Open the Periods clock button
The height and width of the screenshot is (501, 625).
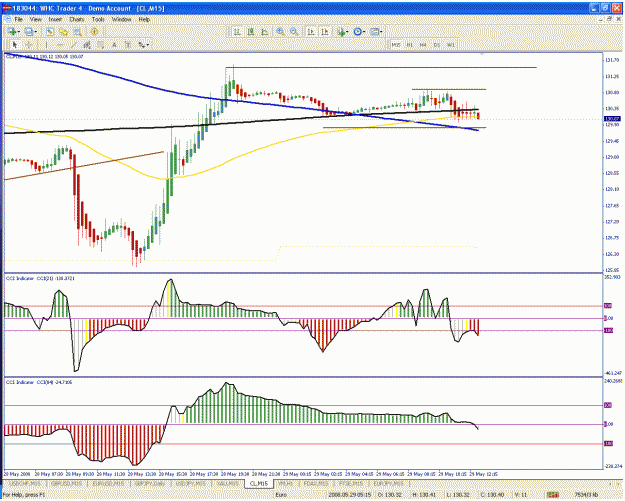pos(358,31)
